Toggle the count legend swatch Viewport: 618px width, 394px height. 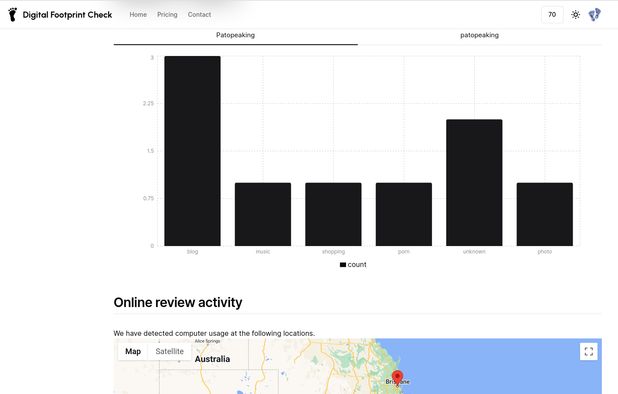coord(343,265)
